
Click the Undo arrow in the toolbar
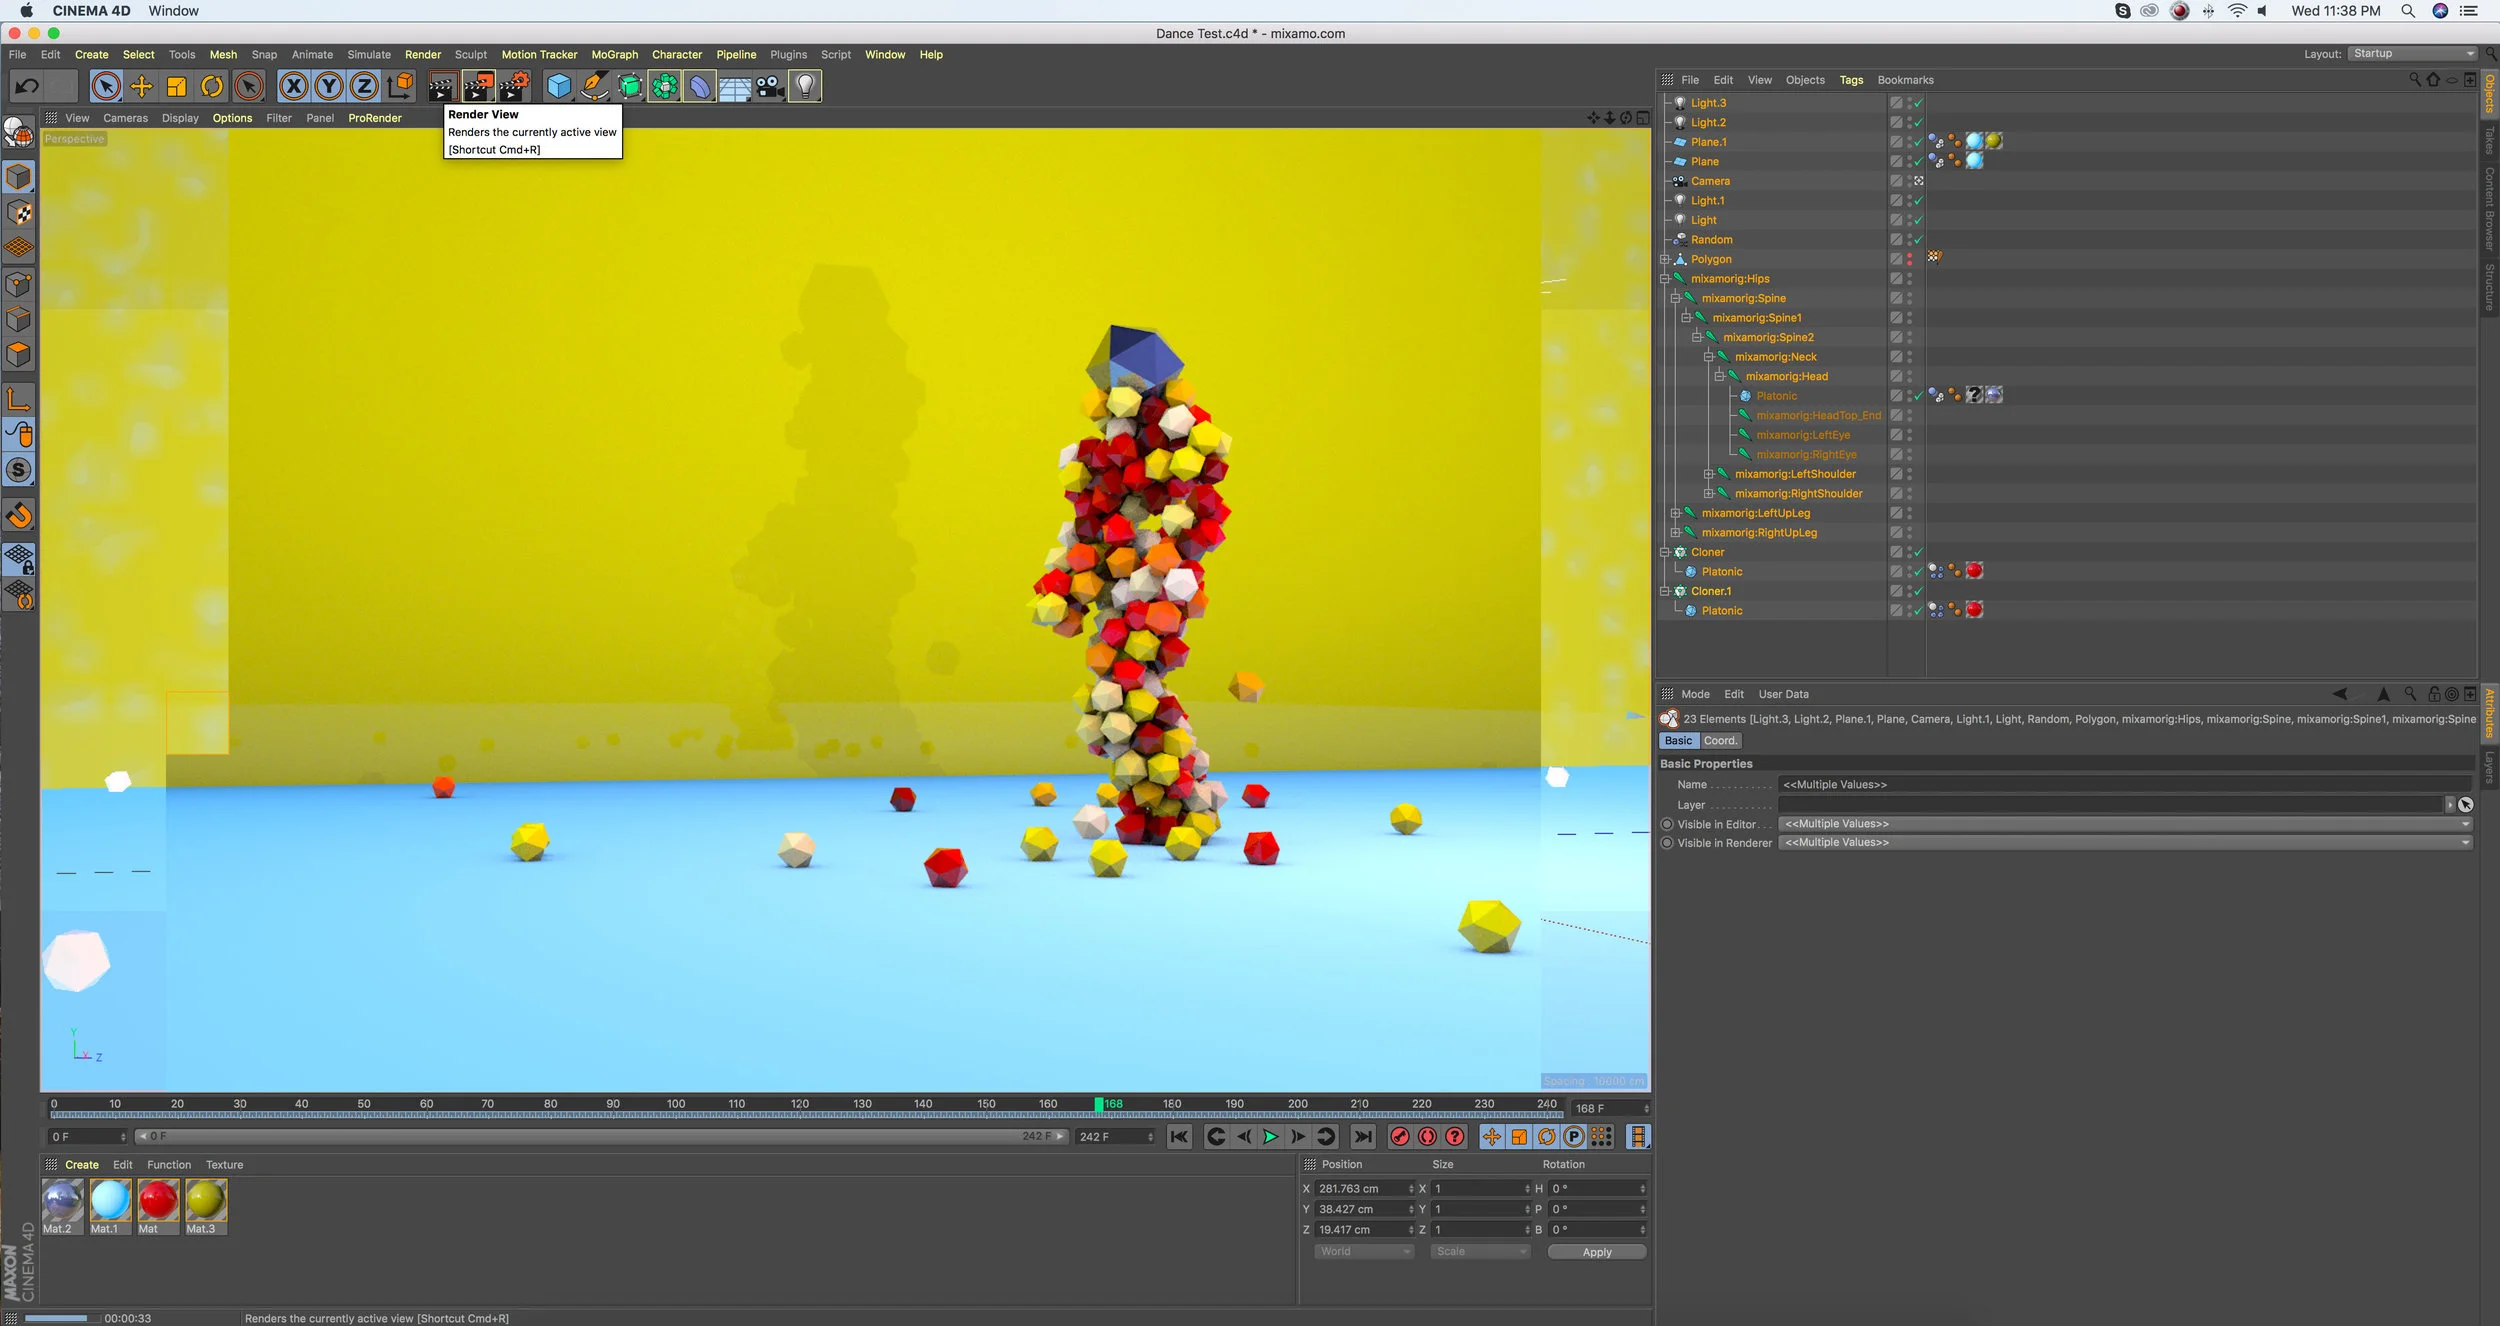coord(27,86)
